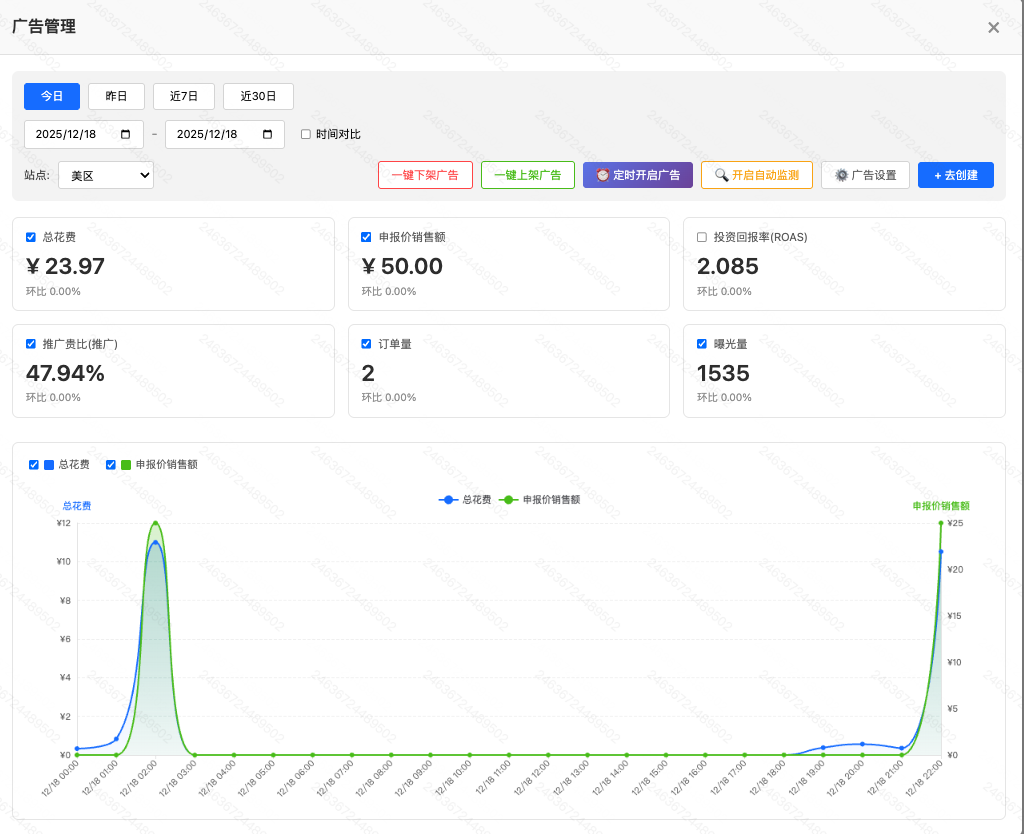Viewport: 1024px width, 834px height.
Task: Open 广告设置 gear button
Action: coord(865,175)
